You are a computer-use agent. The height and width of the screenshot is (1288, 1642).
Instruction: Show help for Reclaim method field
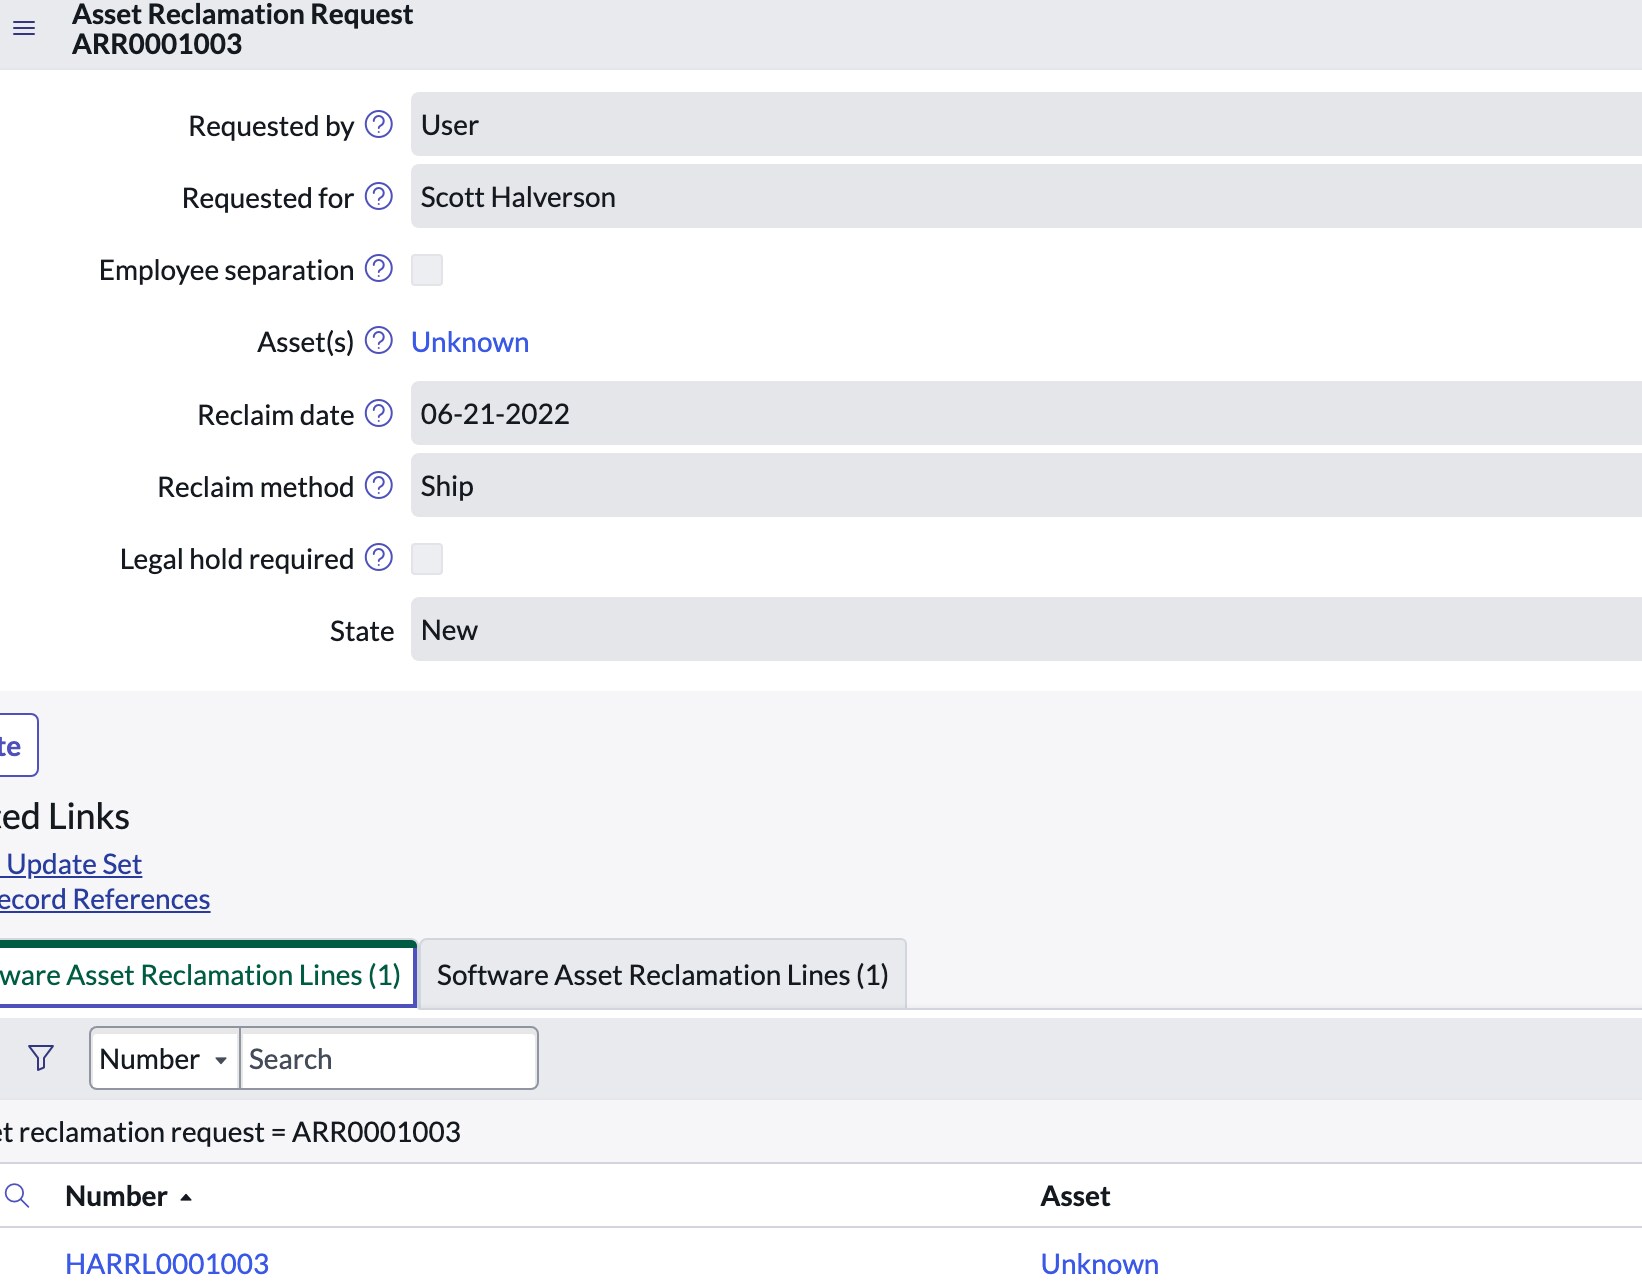point(378,486)
